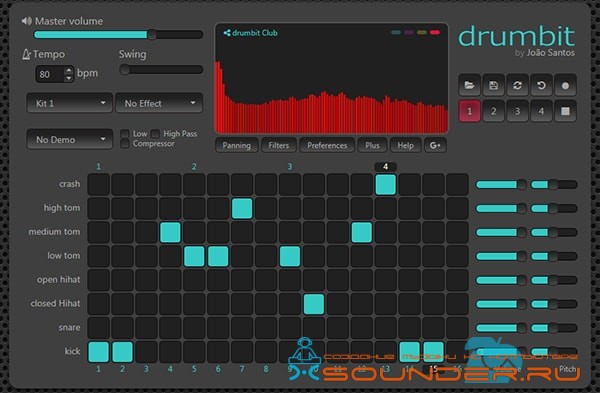Toggle off the medium tom step 4 pad
The image size is (600, 393).
[170, 232]
